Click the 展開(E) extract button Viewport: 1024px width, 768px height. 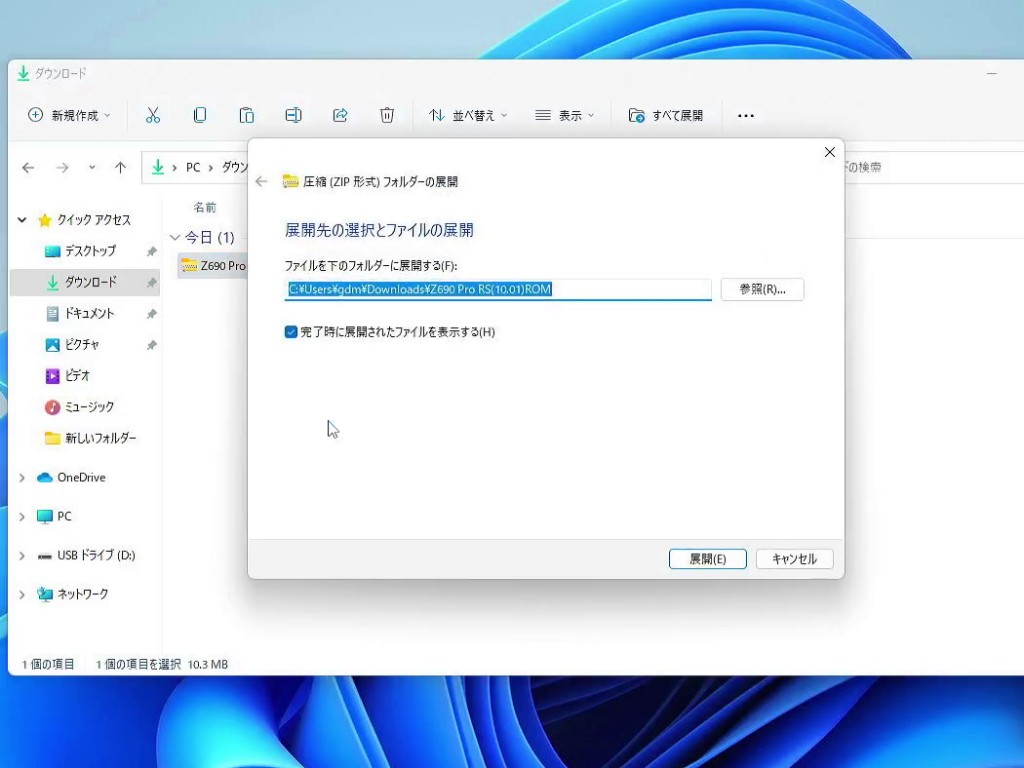[707, 559]
